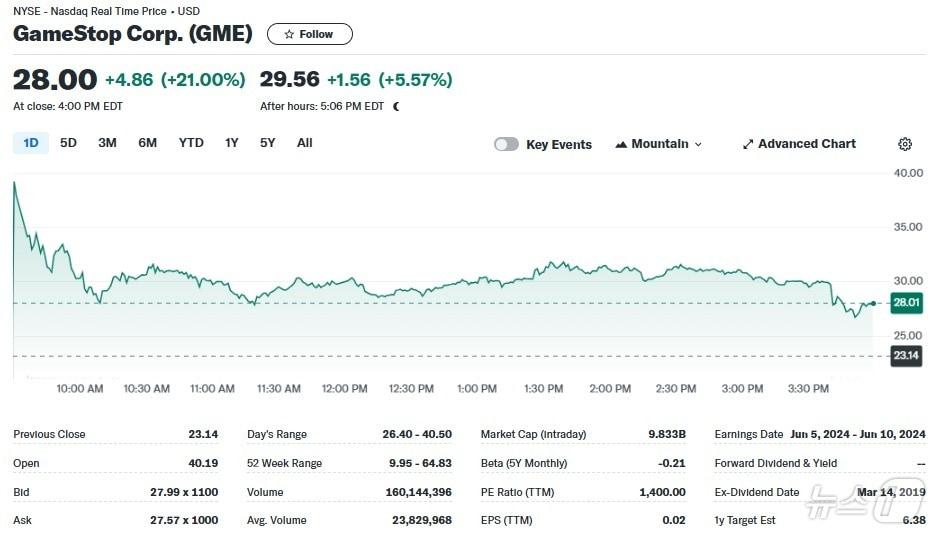Screen dimensions: 935x535
Task: Click the 28.01 current price marker
Action: coord(906,303)
